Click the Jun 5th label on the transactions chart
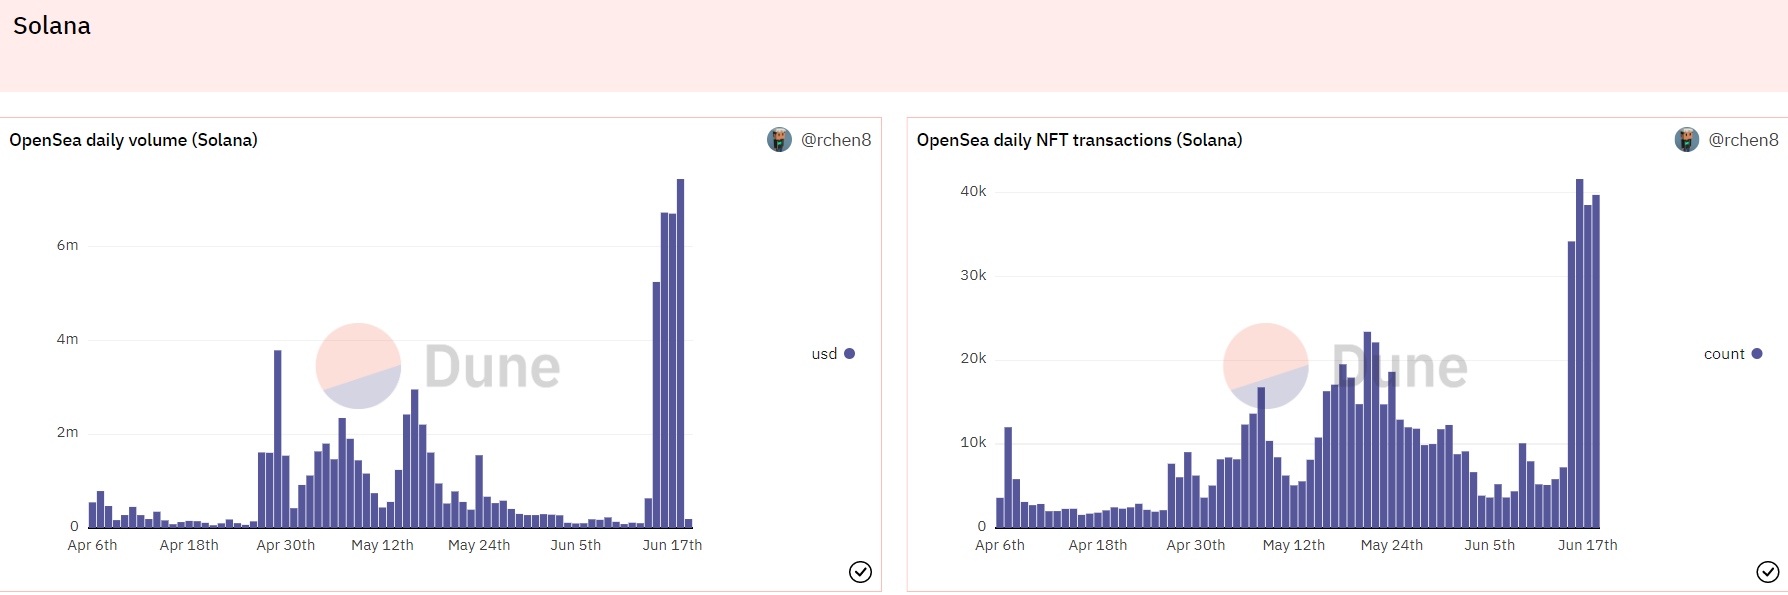 [1490, 545]
